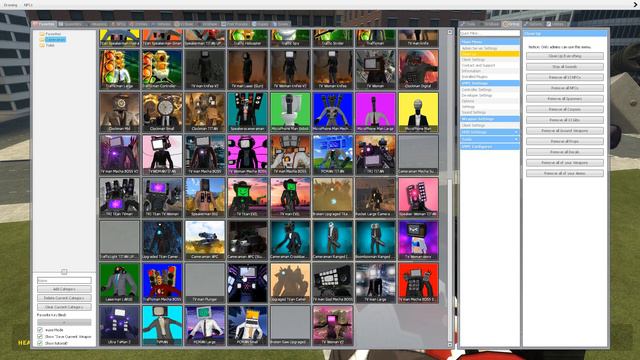Spawn the TV man Laser (Gun) NPC
Viewport: 640px width, 360px height.
click(248, 69)
